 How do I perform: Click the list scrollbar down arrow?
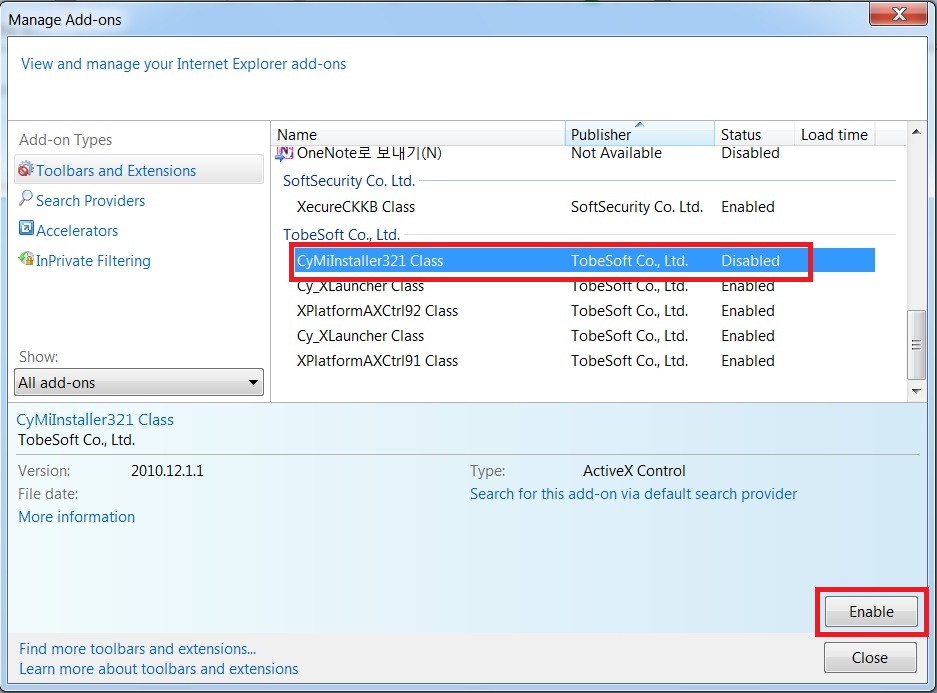tap(915, 391)
